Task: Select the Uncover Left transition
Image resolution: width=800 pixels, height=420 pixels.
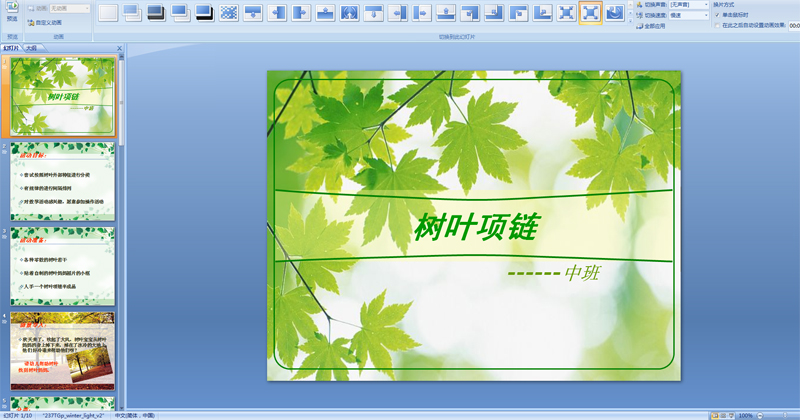Action: [397, 12]
